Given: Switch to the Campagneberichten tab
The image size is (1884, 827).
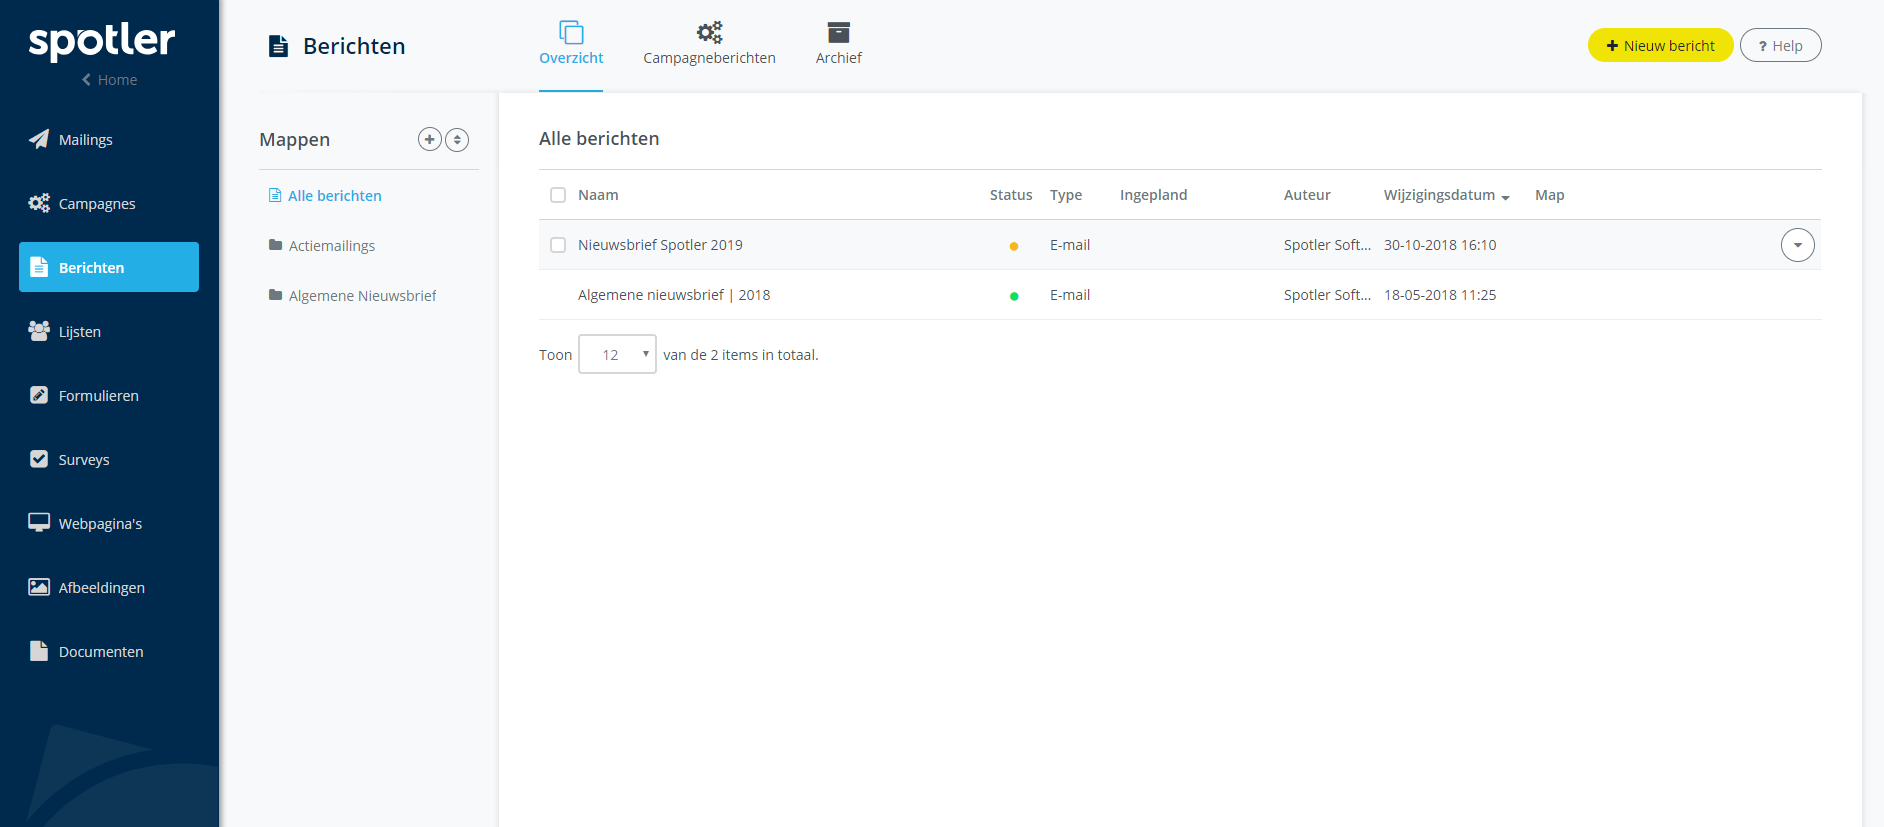Looking at the screenshot, I should 710,45.
